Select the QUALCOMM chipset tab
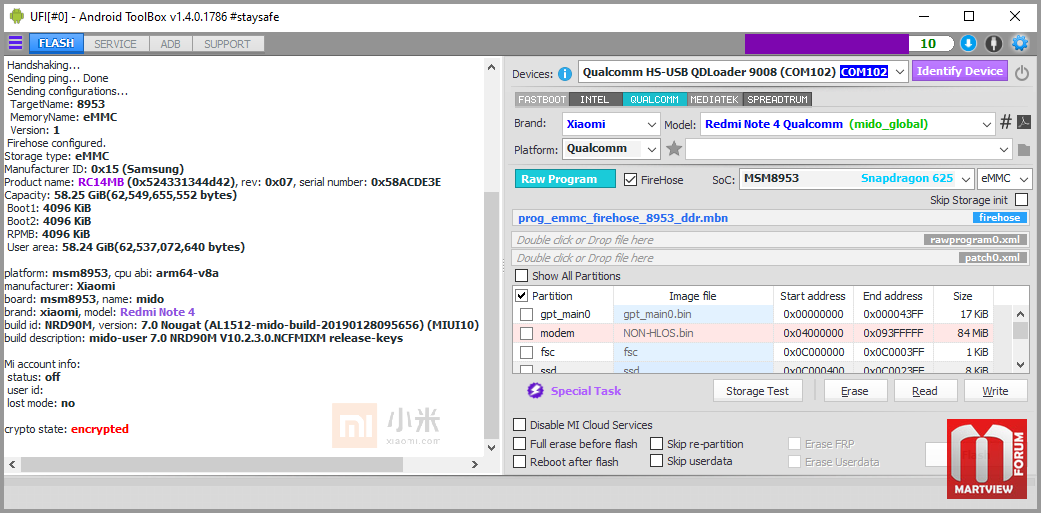 [655, 100]
